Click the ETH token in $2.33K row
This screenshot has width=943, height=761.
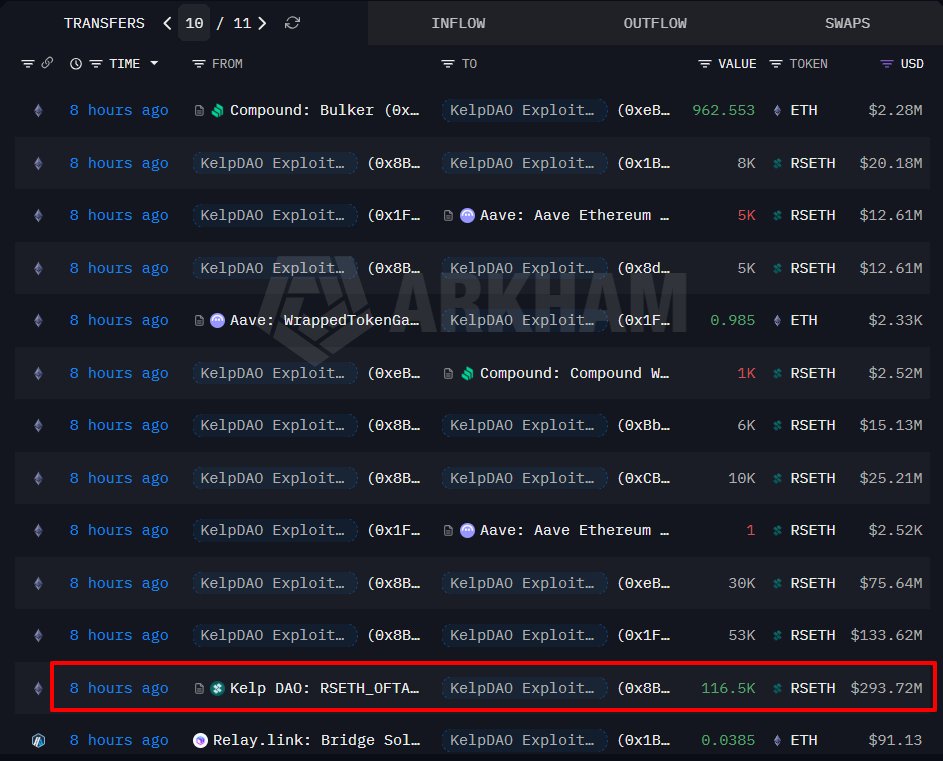pos(803,321)
